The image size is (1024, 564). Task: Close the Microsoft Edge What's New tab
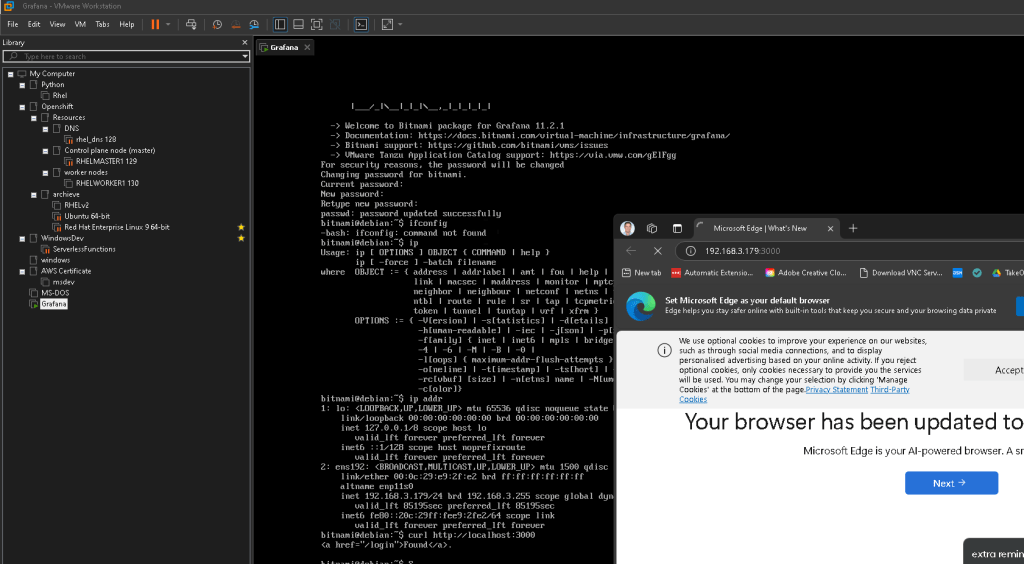coord(830,228)
